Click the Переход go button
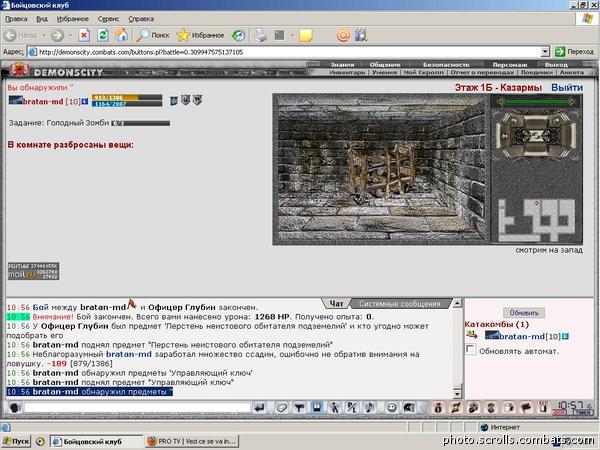The image size is (600, 450). point(574,52)
